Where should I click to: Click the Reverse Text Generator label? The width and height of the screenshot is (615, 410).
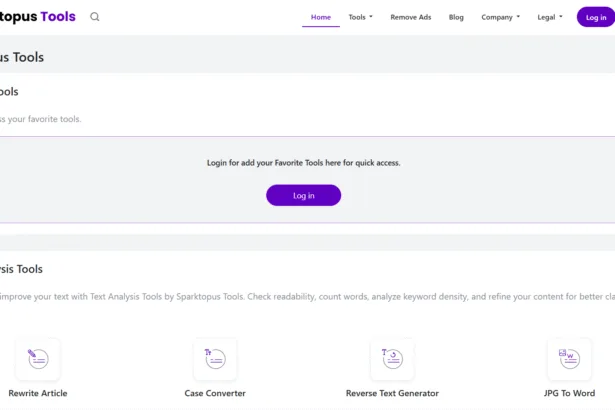392,393
